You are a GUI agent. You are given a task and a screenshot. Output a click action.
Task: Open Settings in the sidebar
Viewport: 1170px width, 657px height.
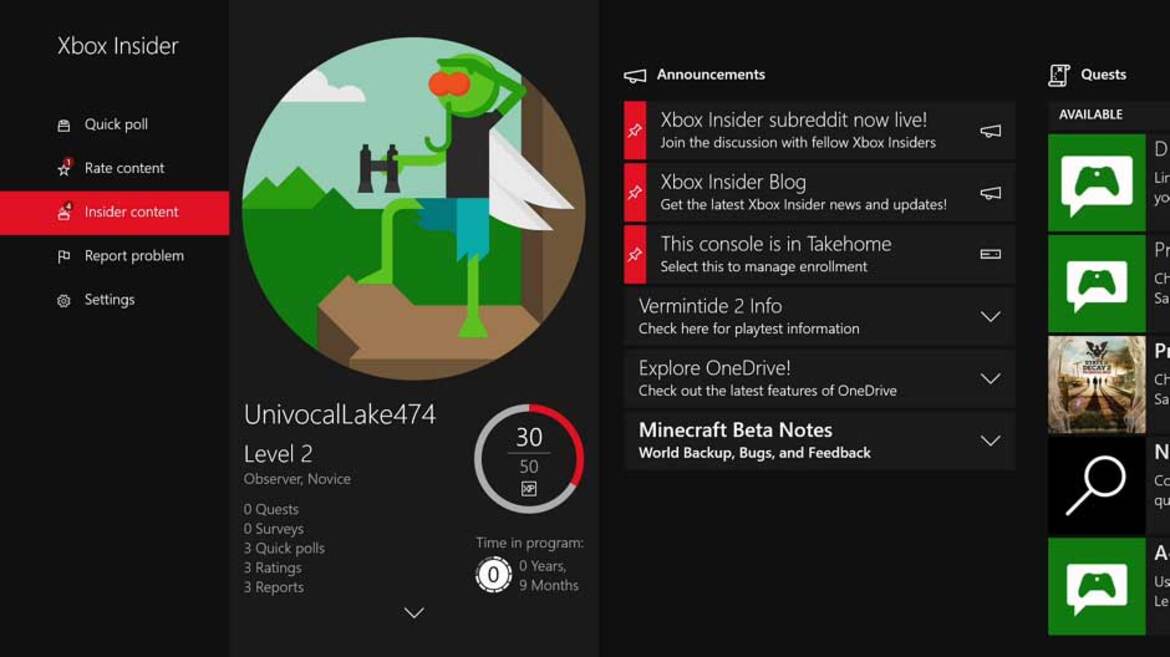(115, 300)
